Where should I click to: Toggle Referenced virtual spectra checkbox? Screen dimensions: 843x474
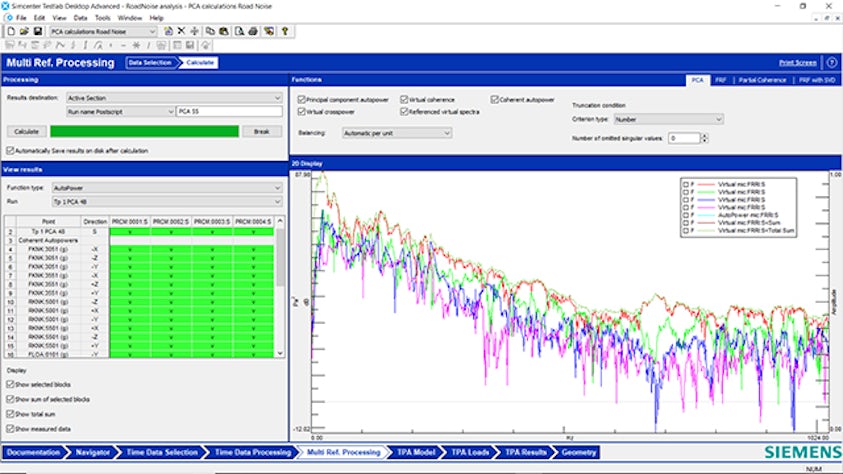[x=404, y=112]
